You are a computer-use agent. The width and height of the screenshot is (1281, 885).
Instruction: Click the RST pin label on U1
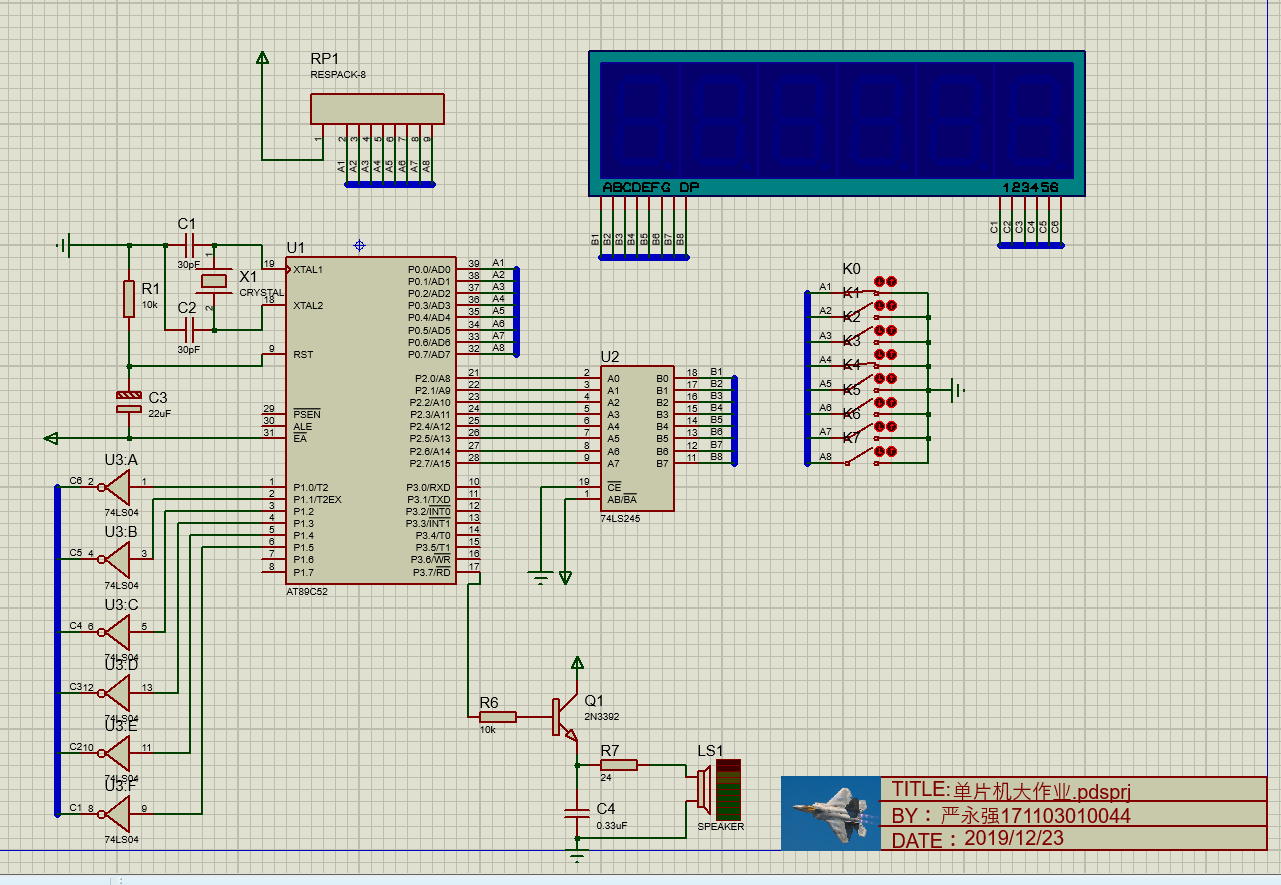coord(302,354)
